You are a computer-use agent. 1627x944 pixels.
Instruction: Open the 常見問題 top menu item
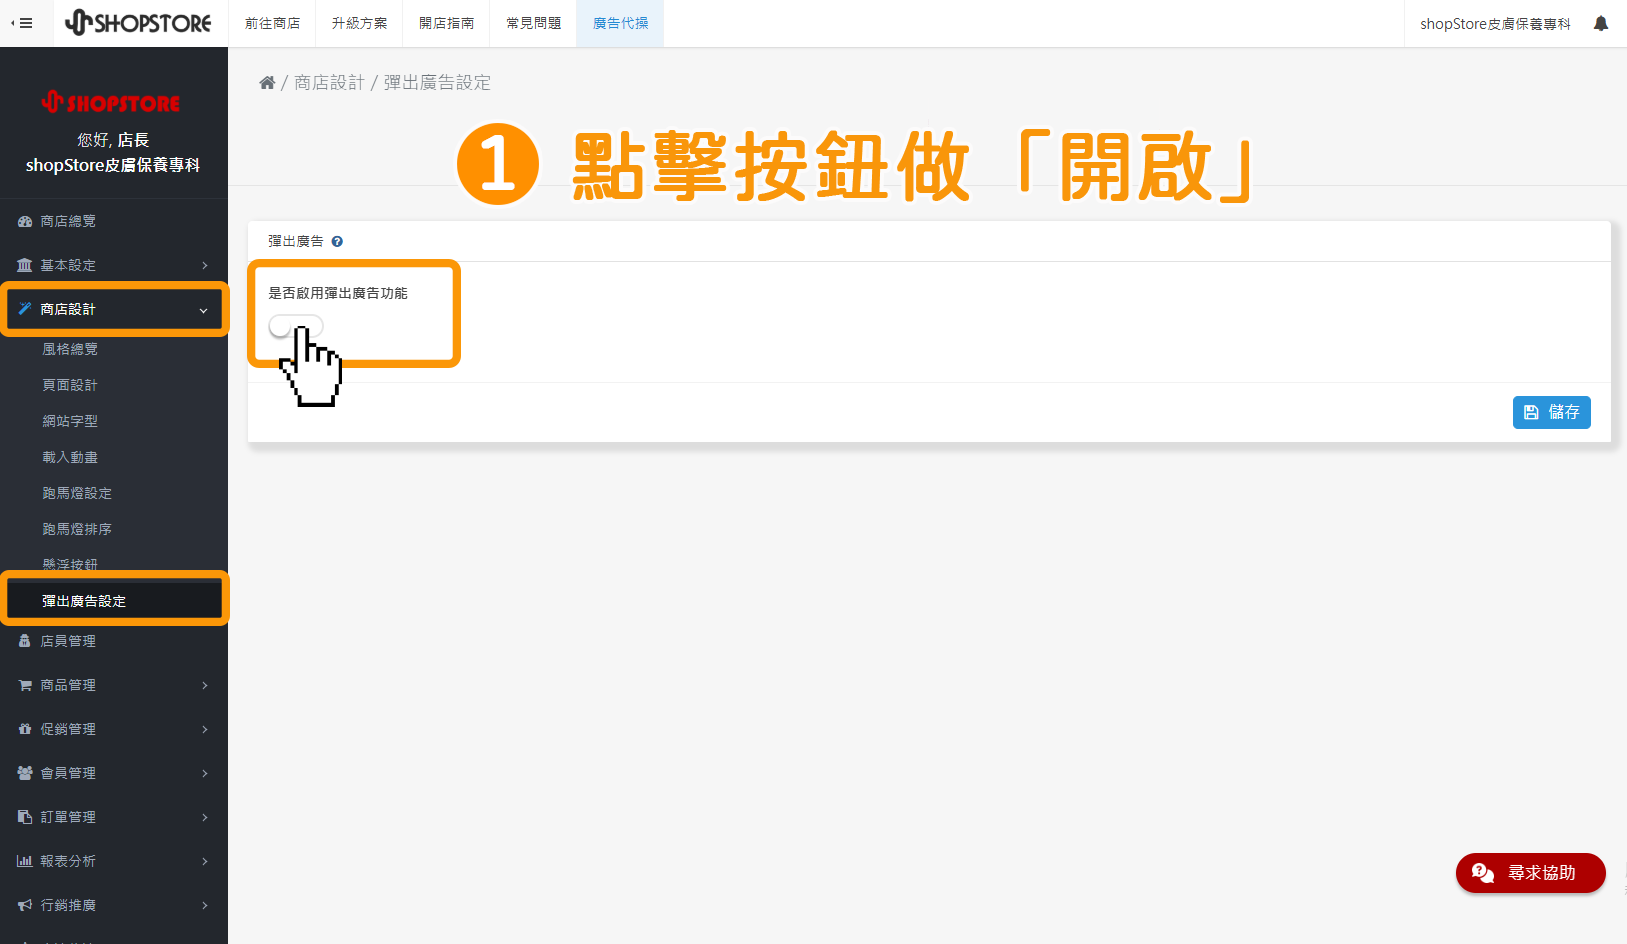pyautogui.click(x=533, y=23)
